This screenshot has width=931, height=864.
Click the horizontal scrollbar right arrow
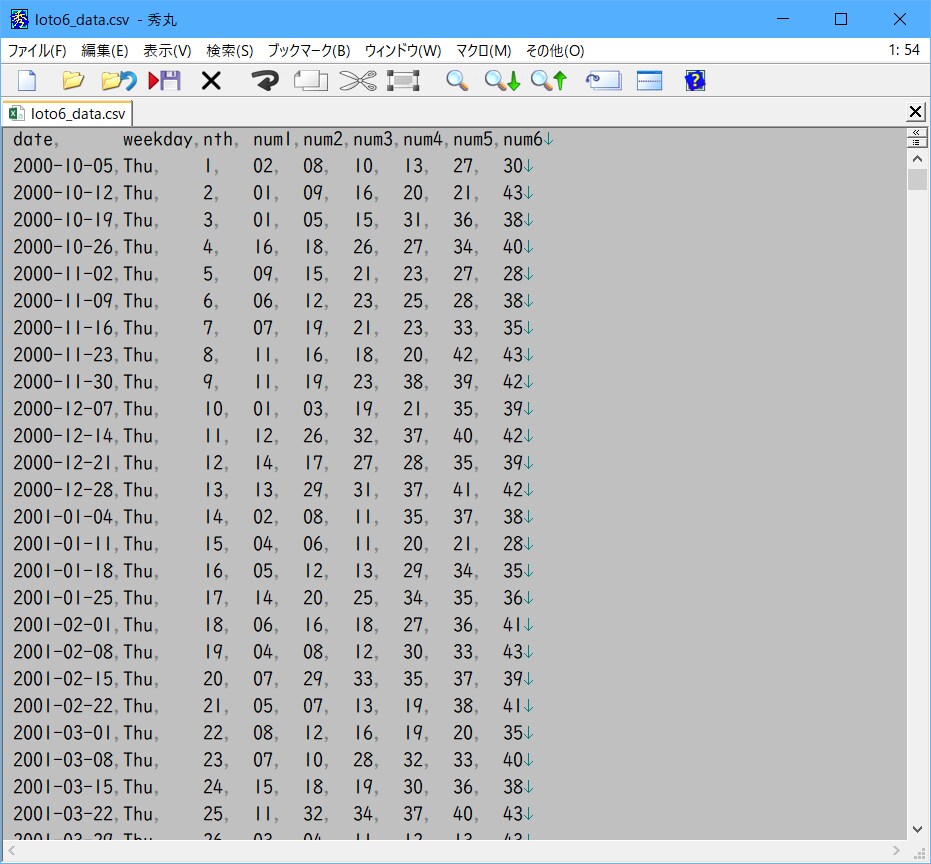point(896,852)
